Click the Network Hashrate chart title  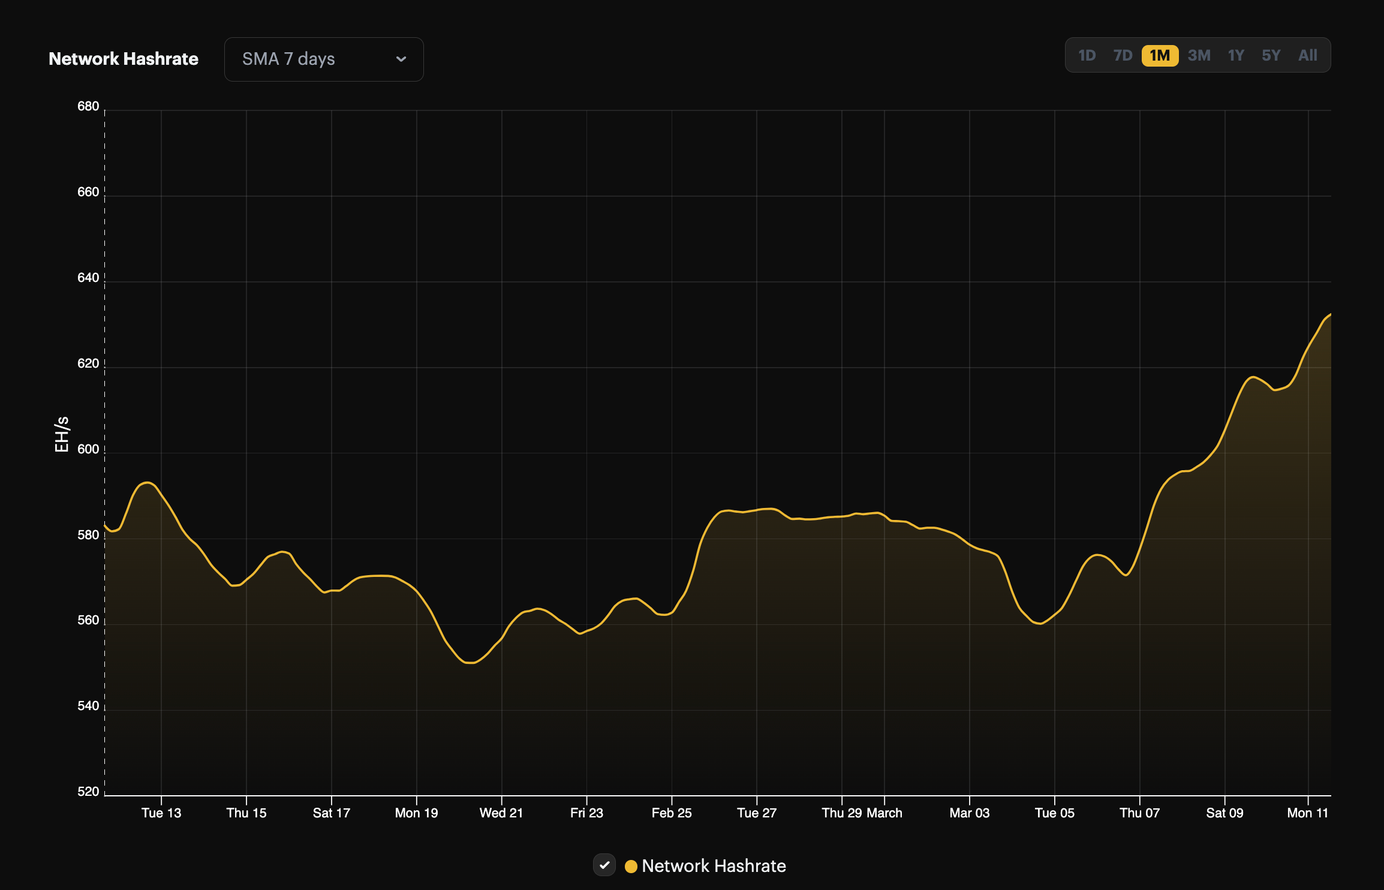(x=123, y=59)
